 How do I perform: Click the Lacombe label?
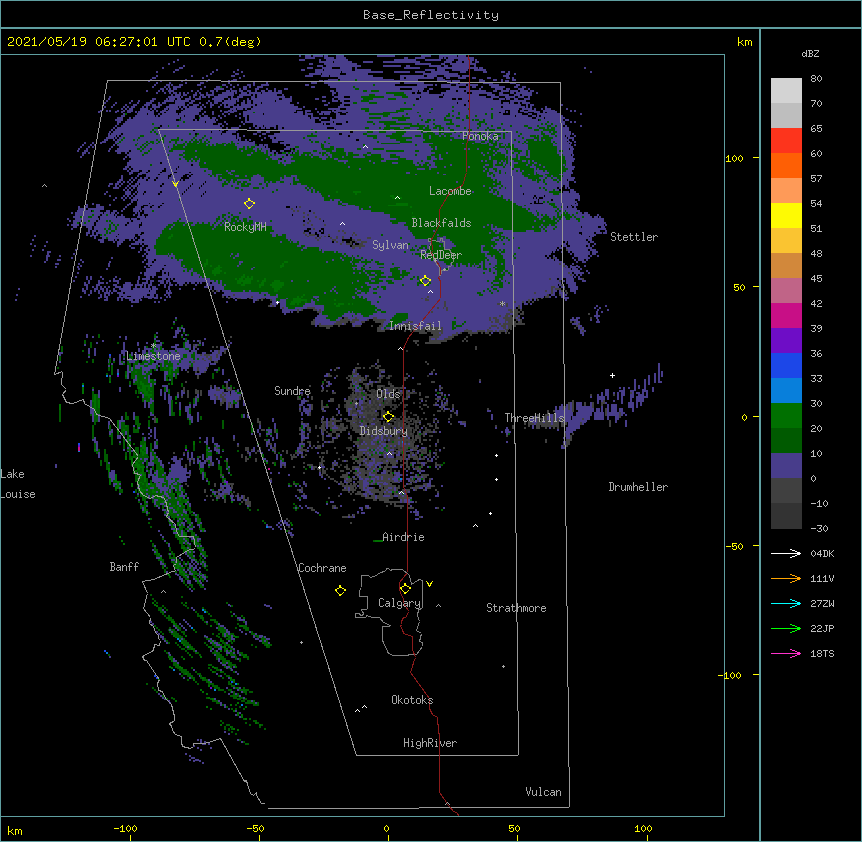tap(450, 191)
